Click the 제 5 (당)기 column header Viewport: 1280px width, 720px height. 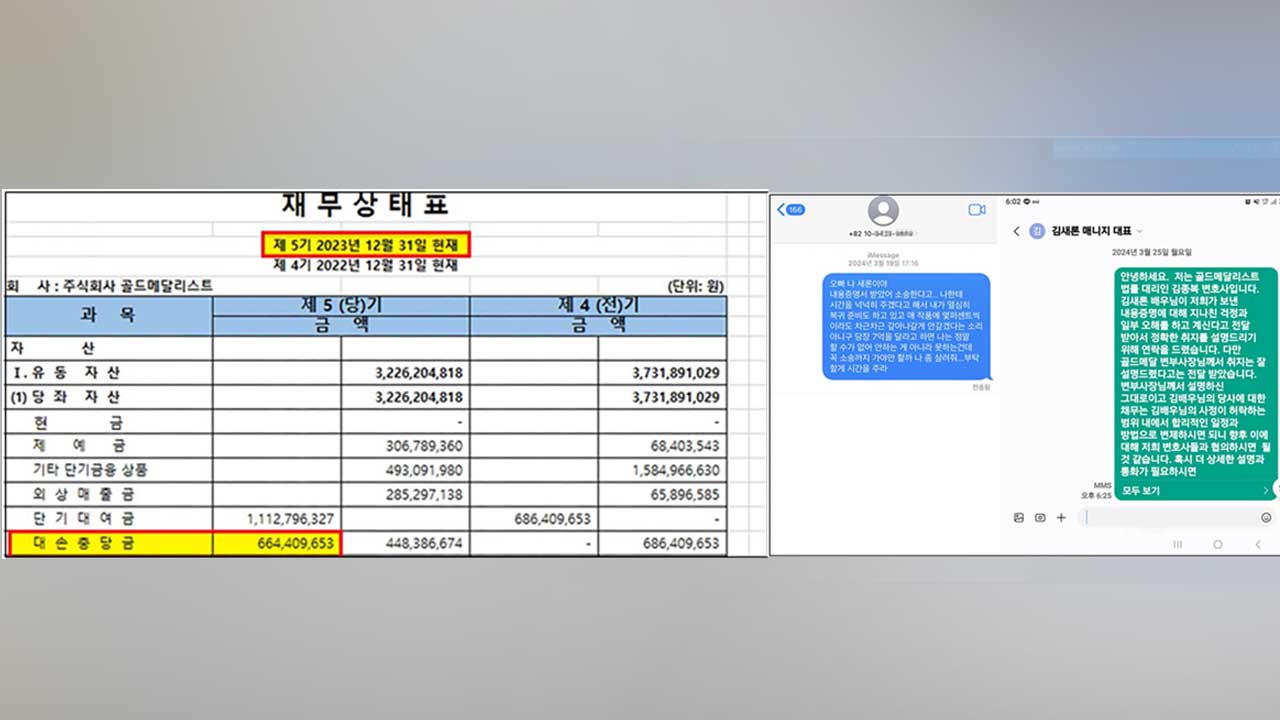pyautogui.click(x=340, y=305)
